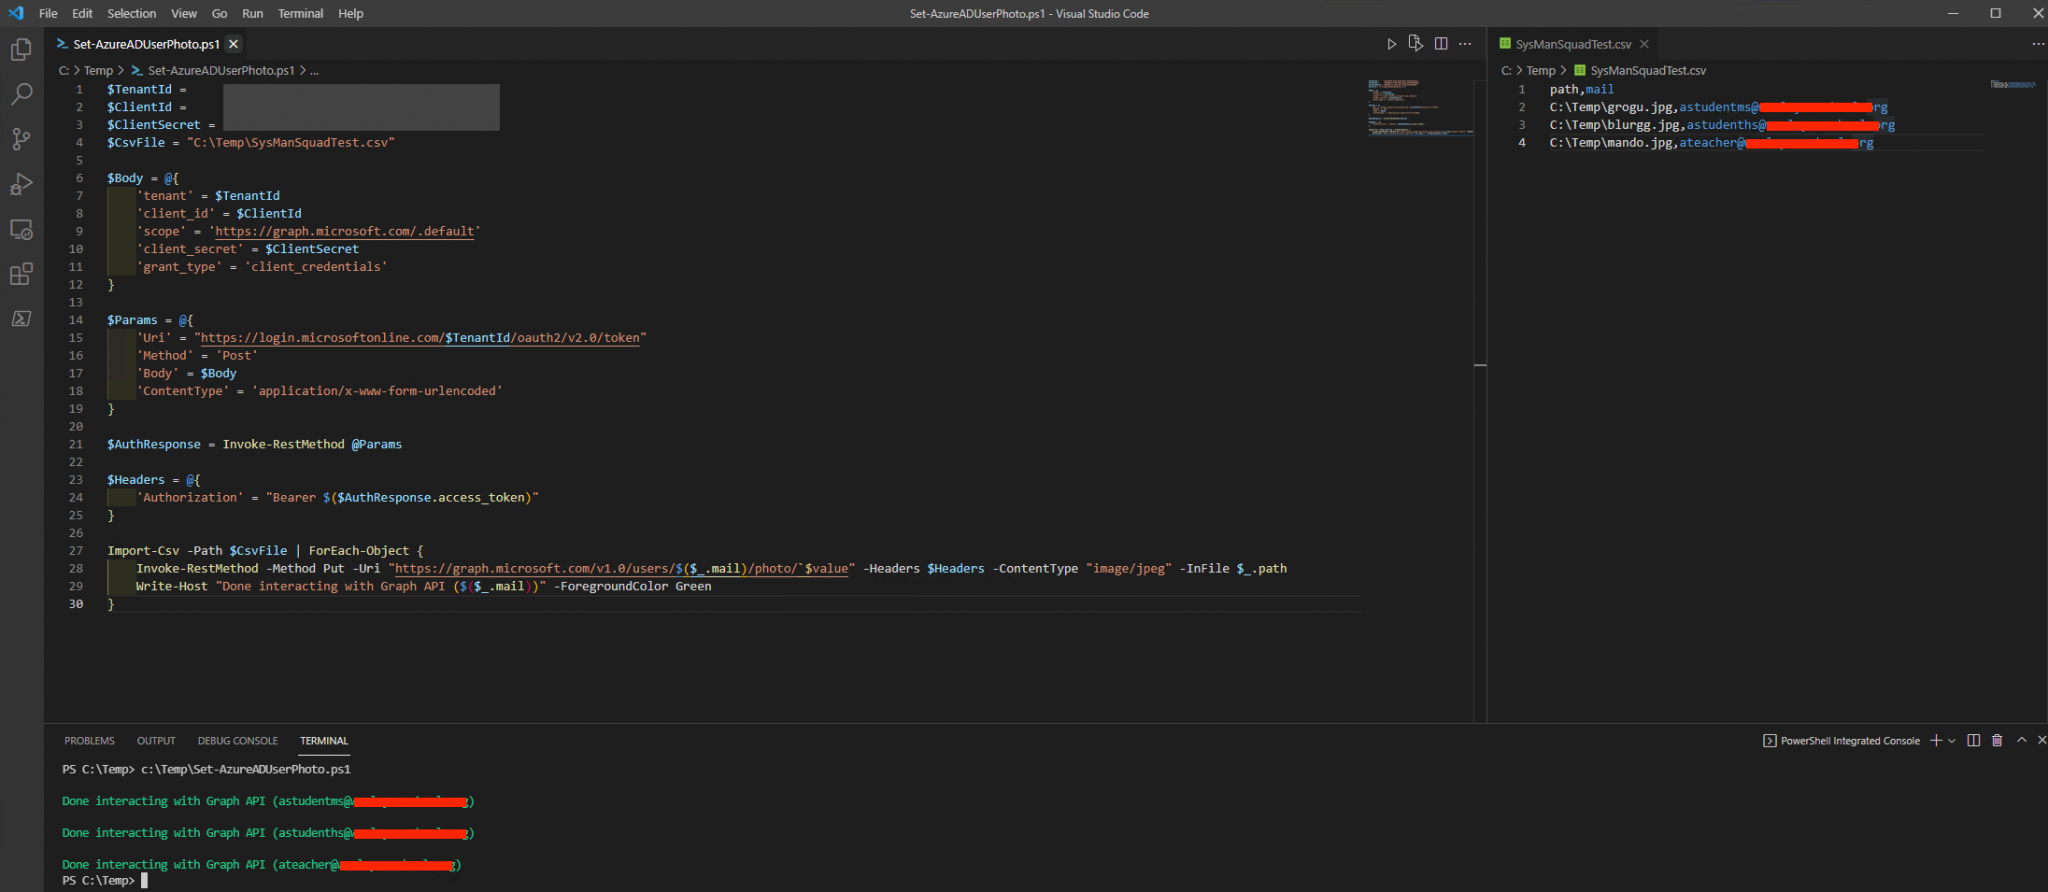Expand the C: breadcrumb in ps1 editor
Viewport: 2048px width, 892px height.
(x=64, y=71)
